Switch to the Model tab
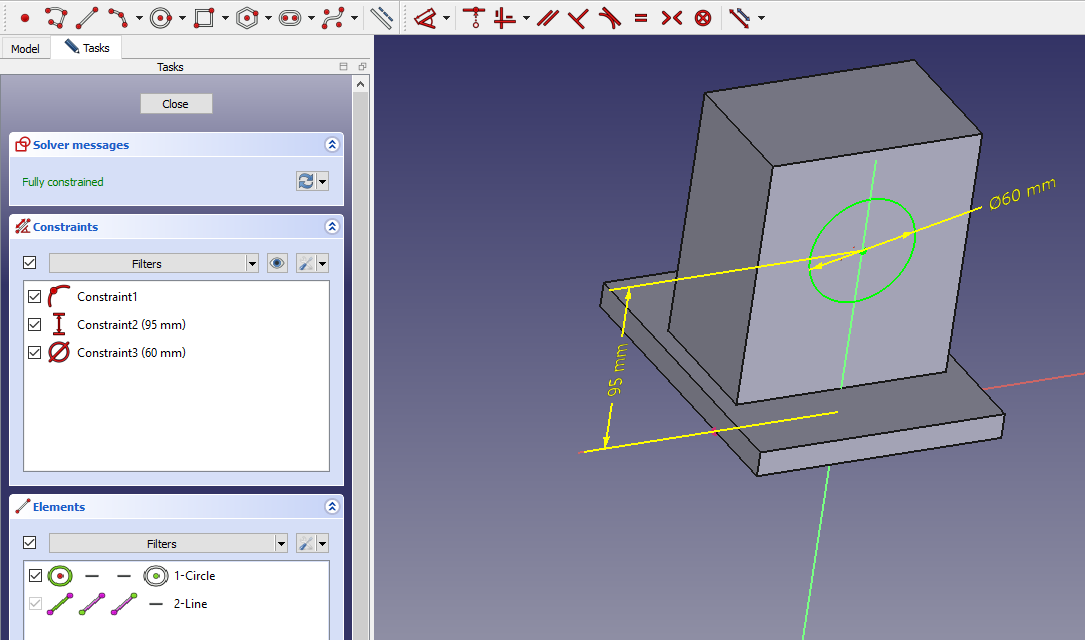Viewport: 1085px width, 640px height. [x=25, y=49]
